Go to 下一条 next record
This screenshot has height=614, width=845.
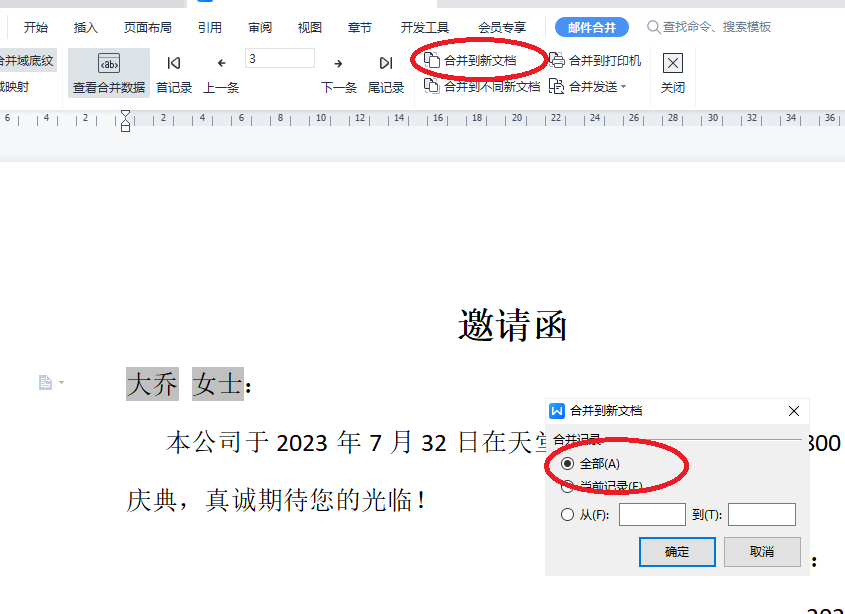pos(338,74)
